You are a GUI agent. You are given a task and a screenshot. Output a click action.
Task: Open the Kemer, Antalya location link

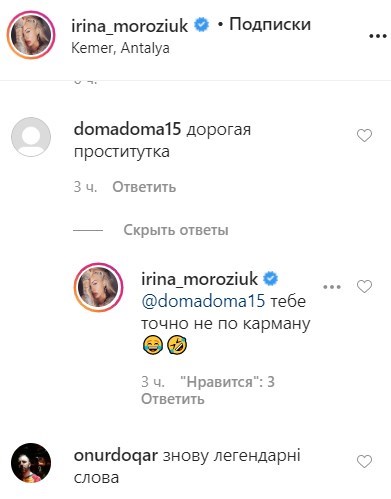point(120,48)
